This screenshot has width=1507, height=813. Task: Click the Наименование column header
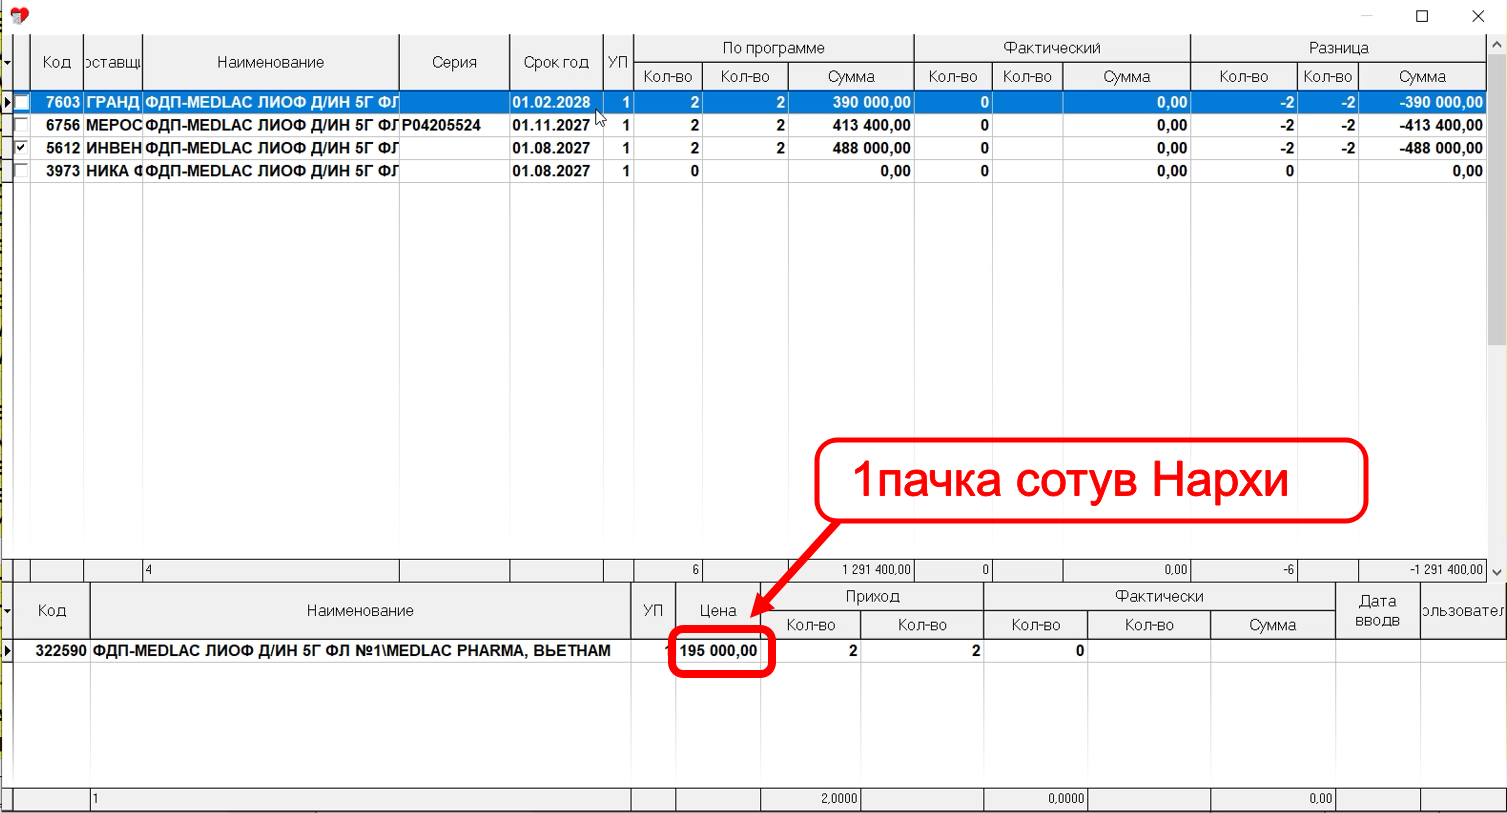click(x=270, y=61)
